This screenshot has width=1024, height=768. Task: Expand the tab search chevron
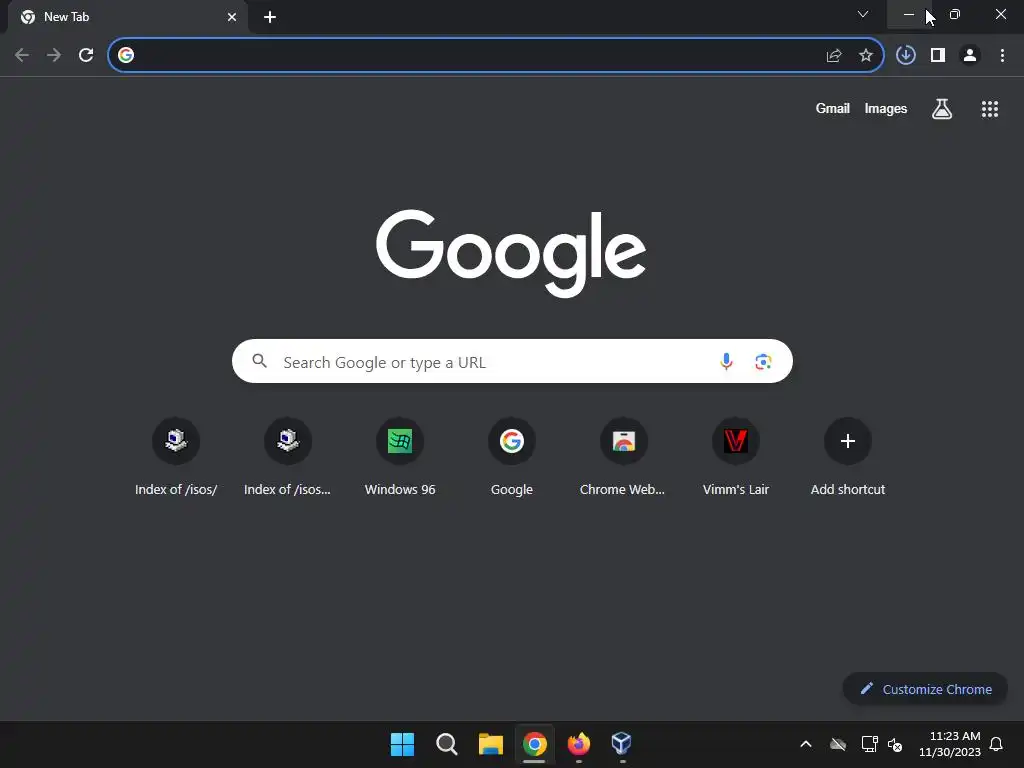(x=863, y=14)
